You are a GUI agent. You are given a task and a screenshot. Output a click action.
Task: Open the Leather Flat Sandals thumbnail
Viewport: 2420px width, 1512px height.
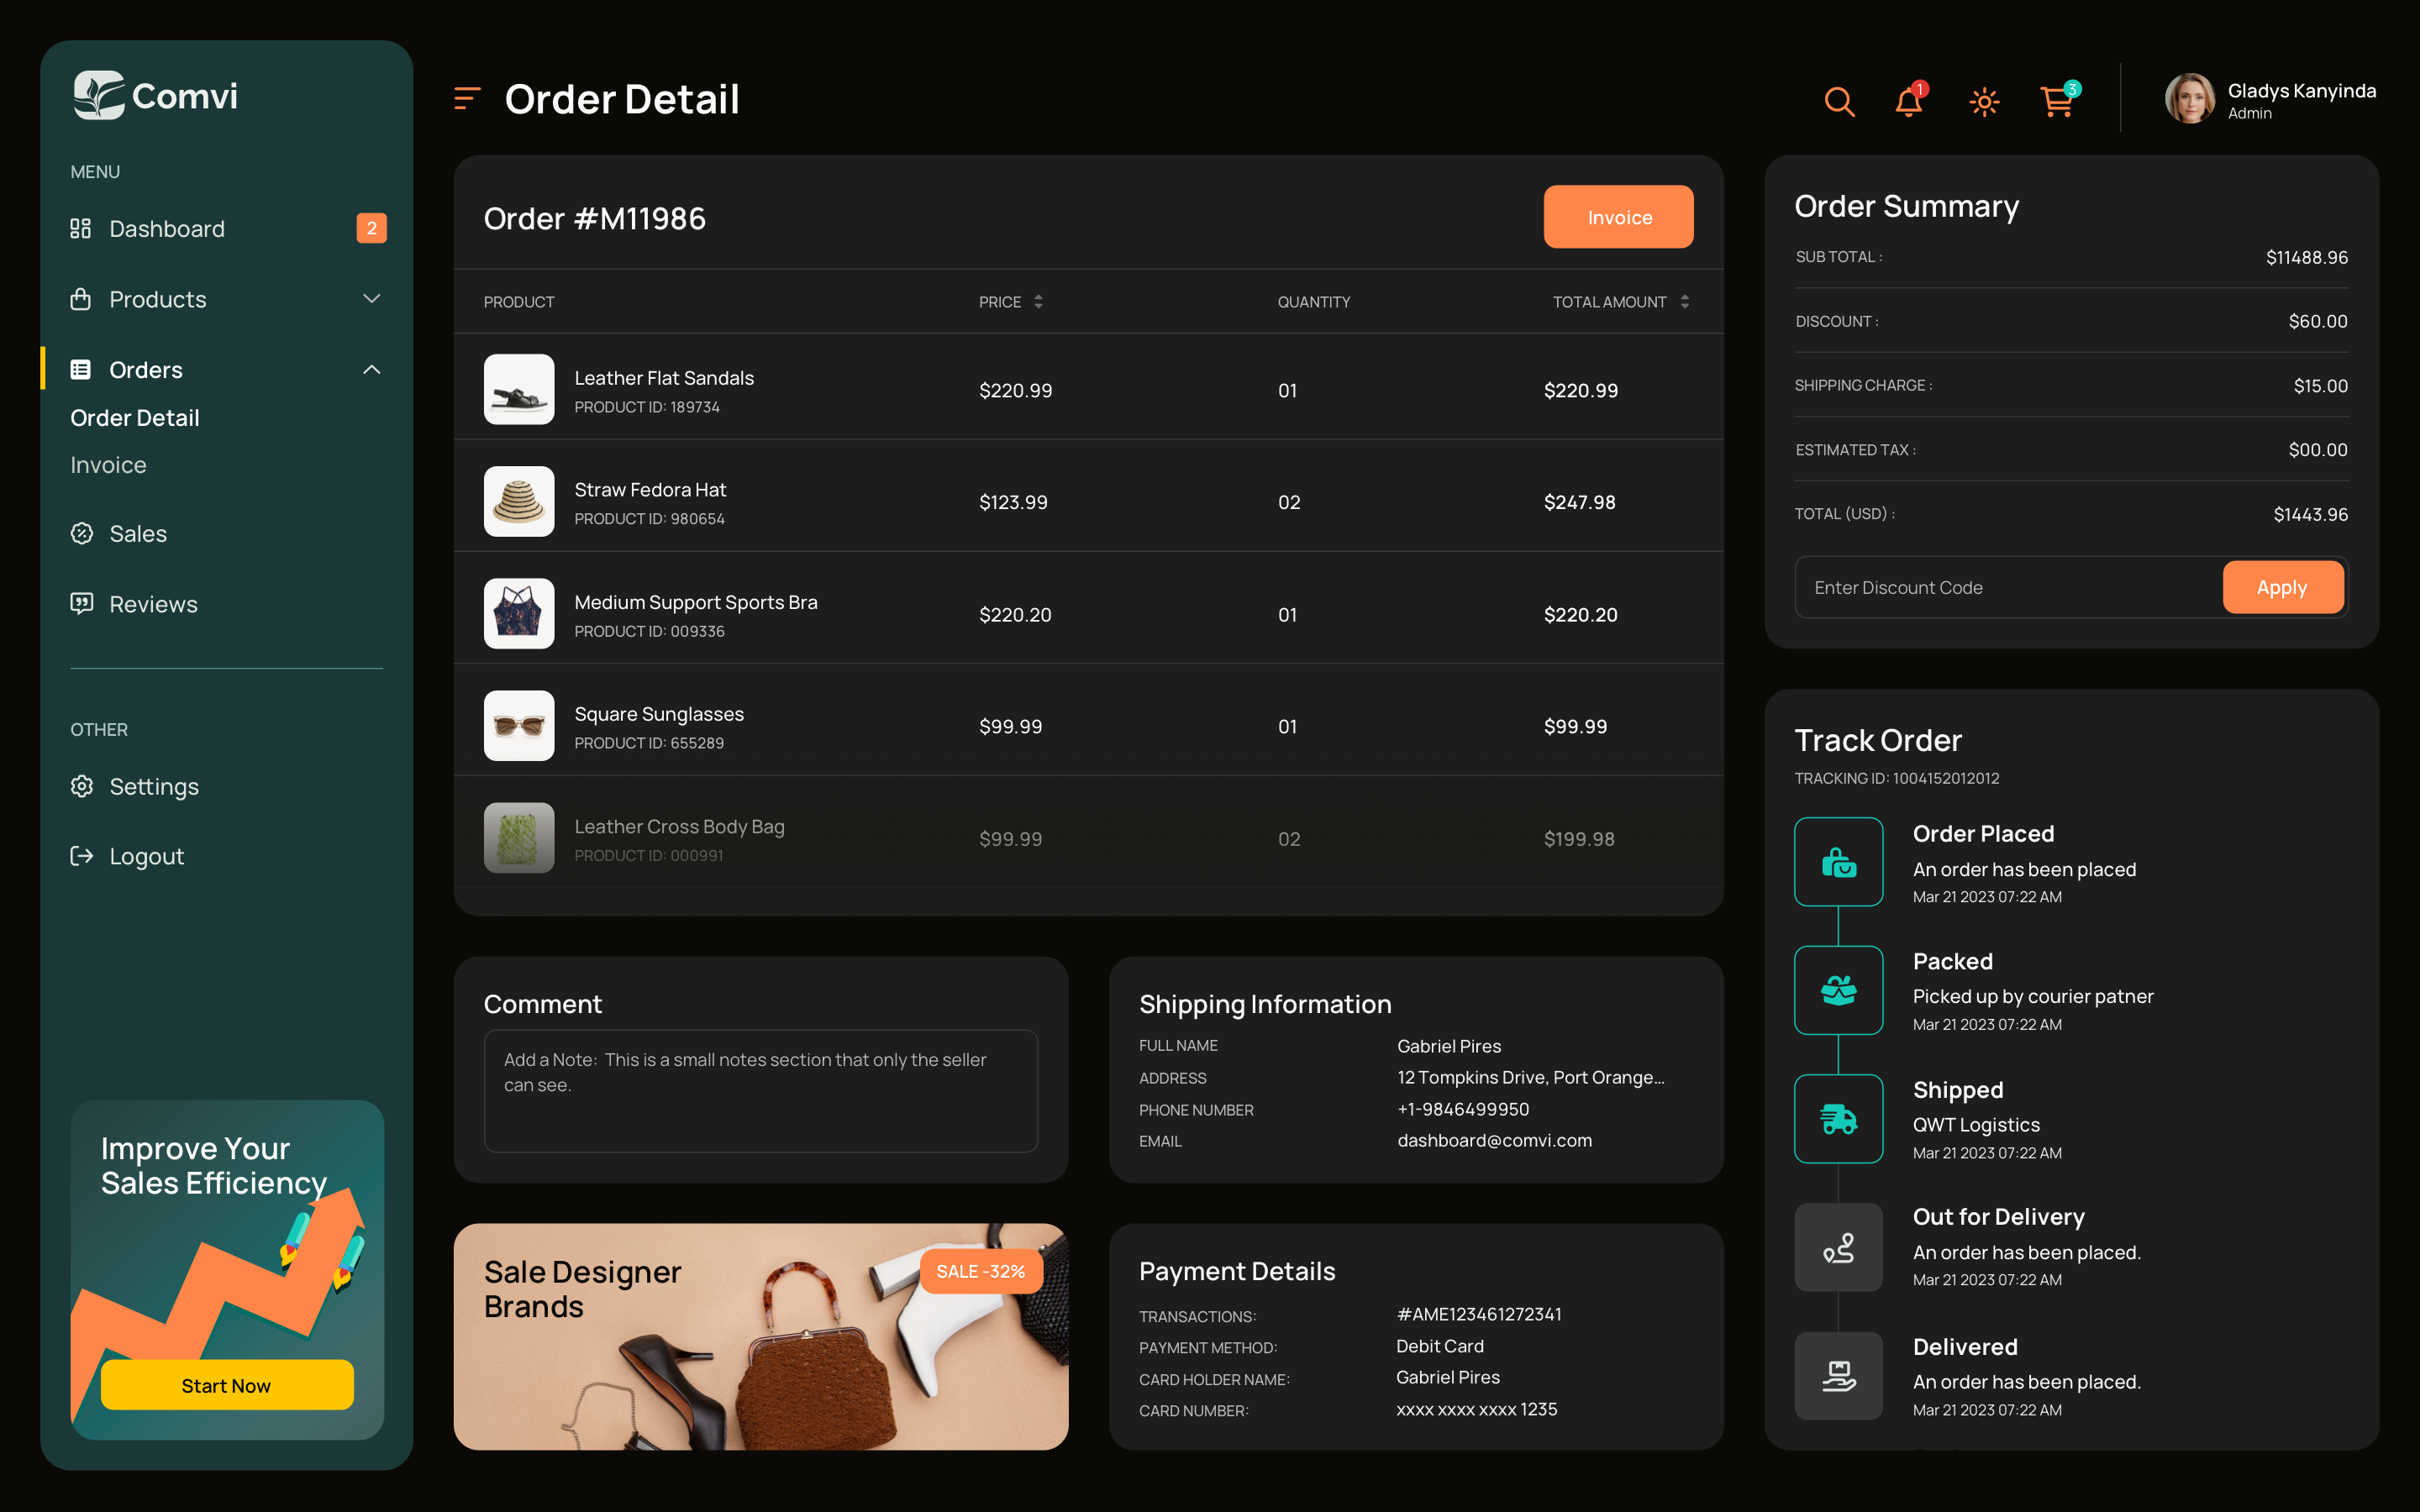519,389
